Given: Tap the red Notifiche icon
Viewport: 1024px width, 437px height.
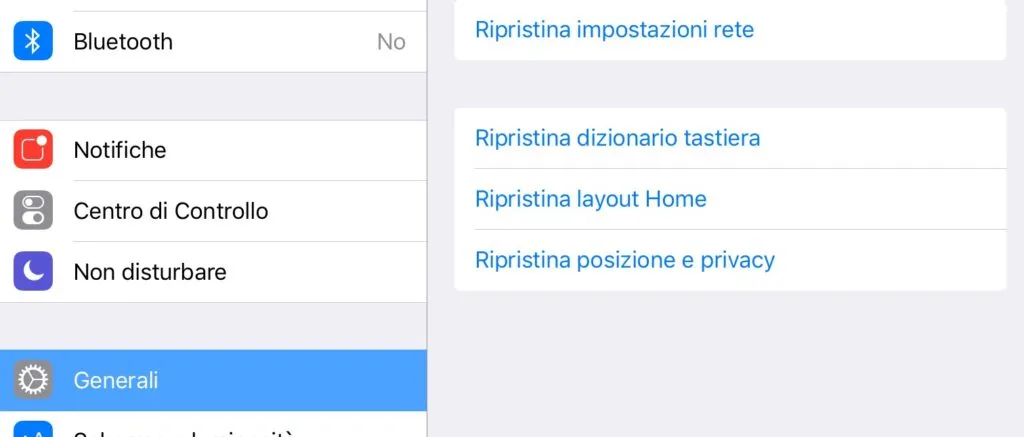Looking at the screenshot, I should pos(33,150).
